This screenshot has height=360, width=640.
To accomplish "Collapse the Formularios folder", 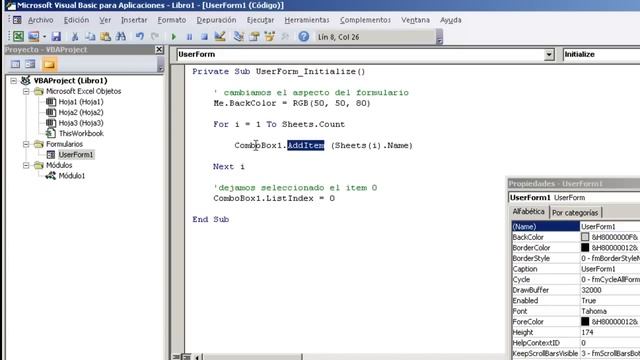I will pos(26,144).
